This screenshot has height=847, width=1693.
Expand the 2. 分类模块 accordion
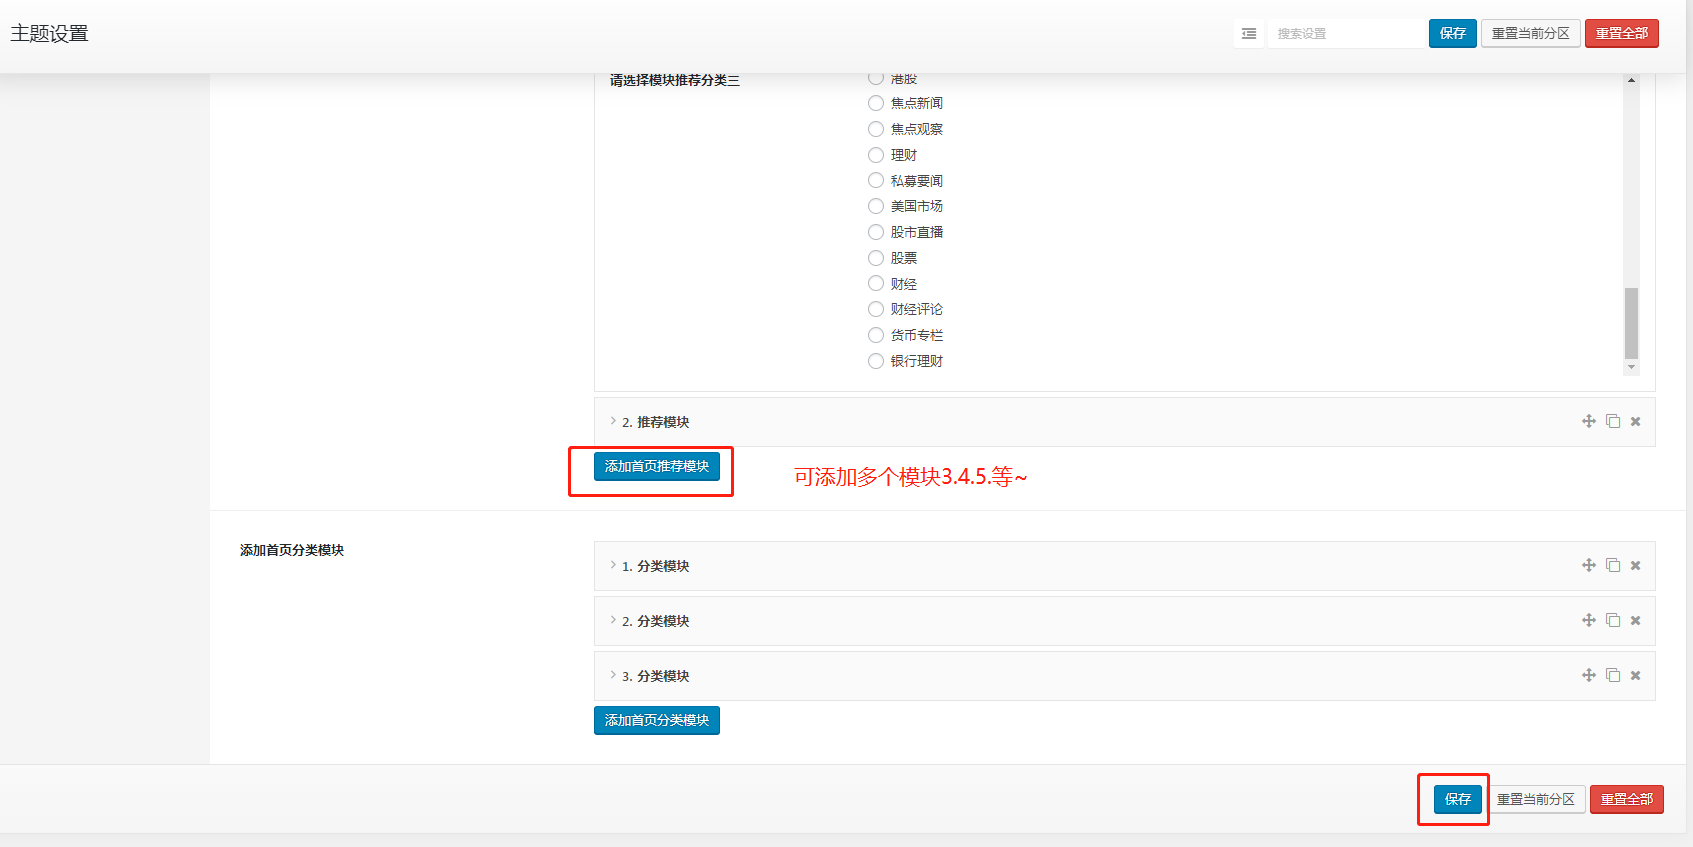[x=1124, y=621]
